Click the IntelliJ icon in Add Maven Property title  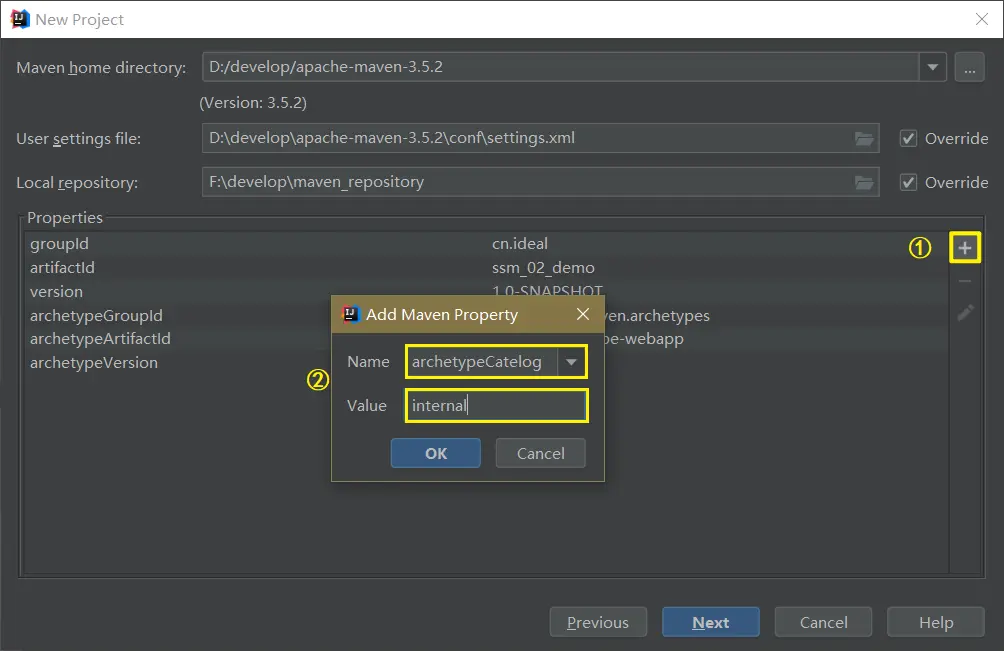(x=350, y=314)
